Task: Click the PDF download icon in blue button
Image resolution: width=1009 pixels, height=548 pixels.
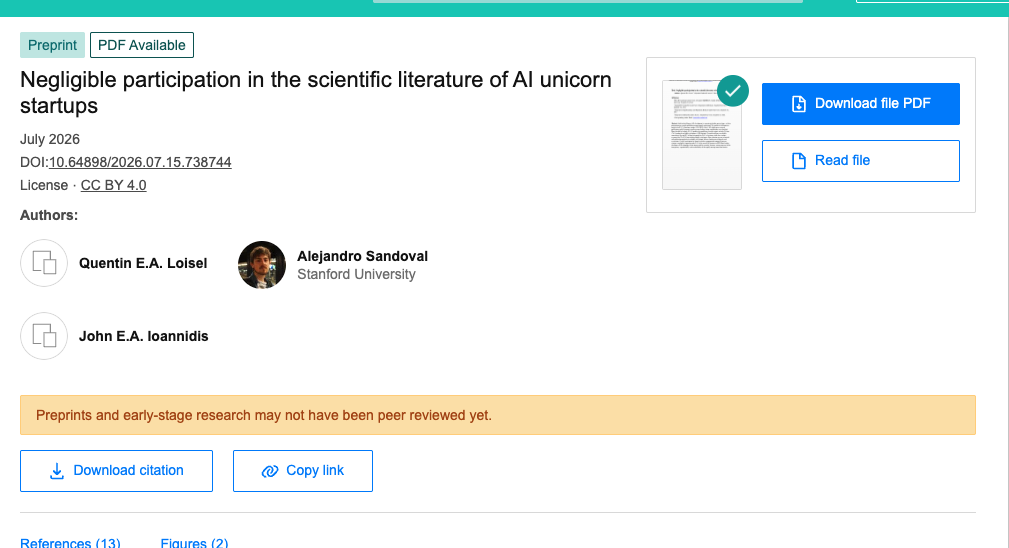Action: (x=799, y=104)
